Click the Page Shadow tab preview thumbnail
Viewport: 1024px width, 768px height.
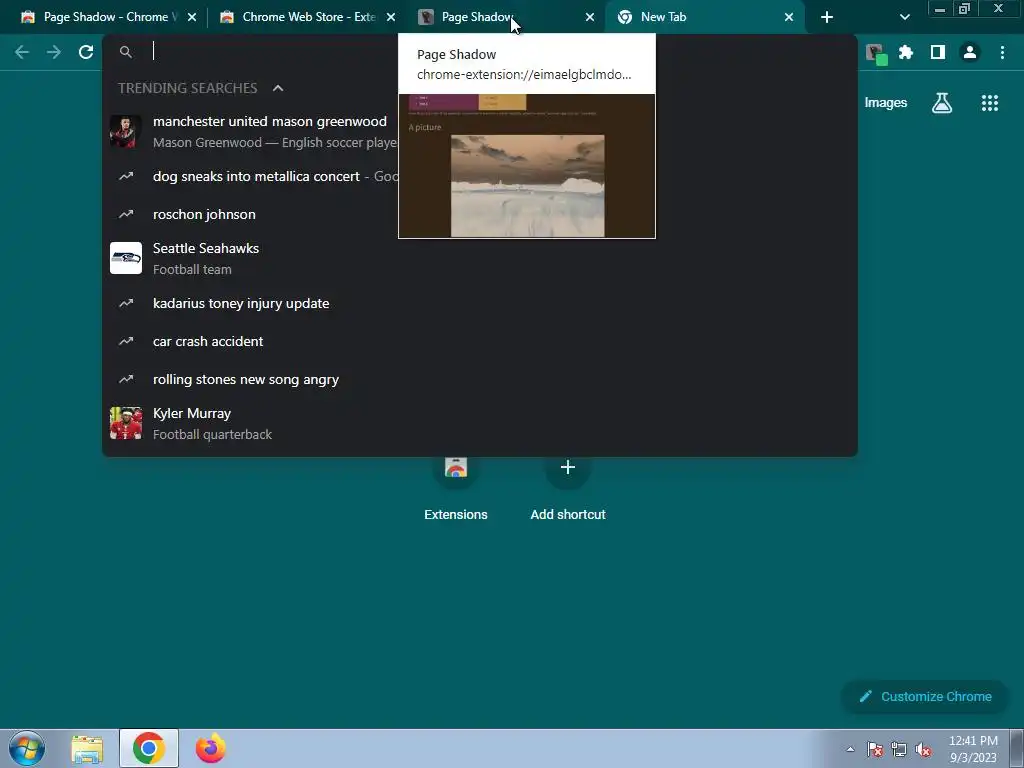527,166
